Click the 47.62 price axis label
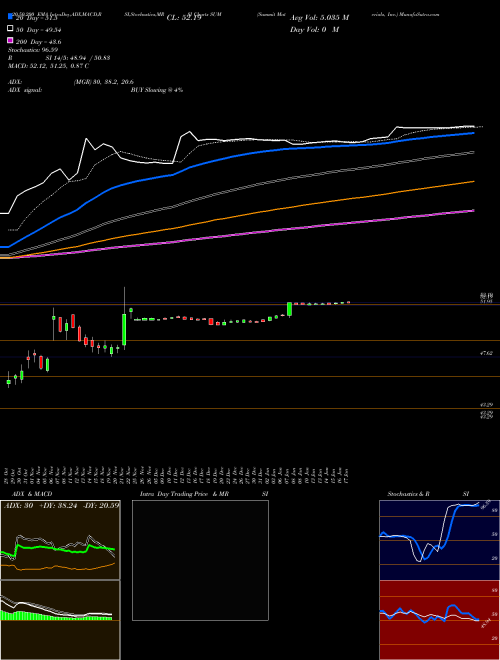This screenshot has width=500, height=660. coord(487,354)
